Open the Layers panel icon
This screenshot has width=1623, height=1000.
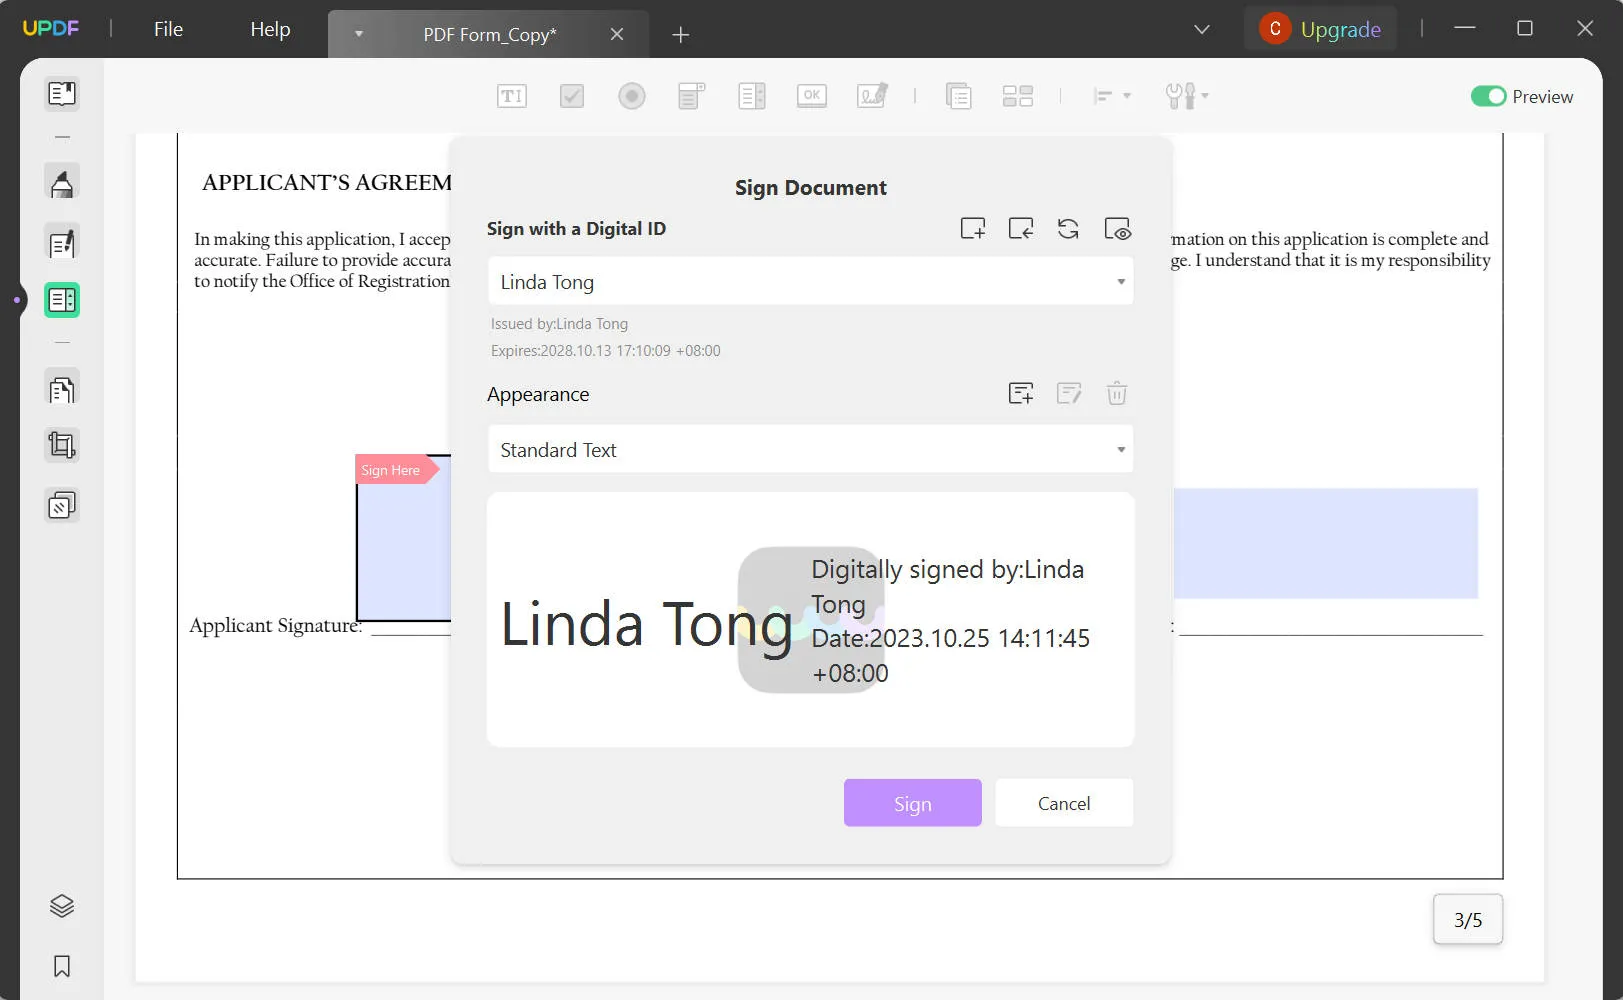(x=61, y=906)
